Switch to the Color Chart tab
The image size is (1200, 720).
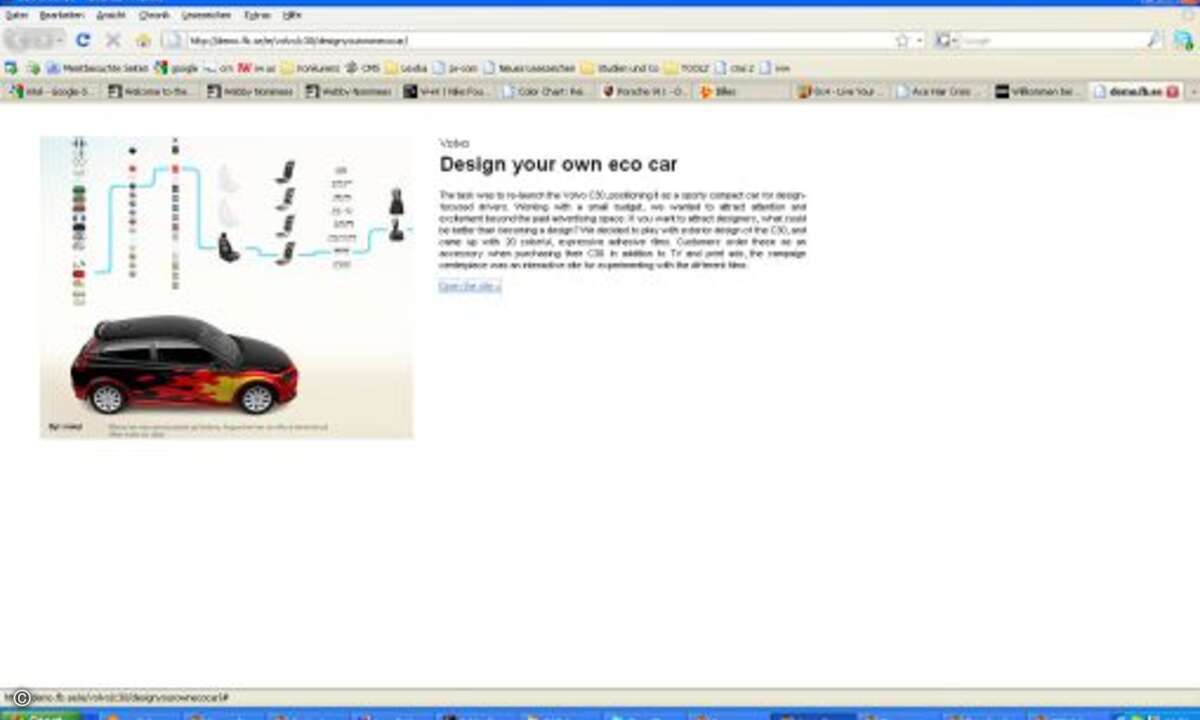pyautogui.click(x=546, y=91)
